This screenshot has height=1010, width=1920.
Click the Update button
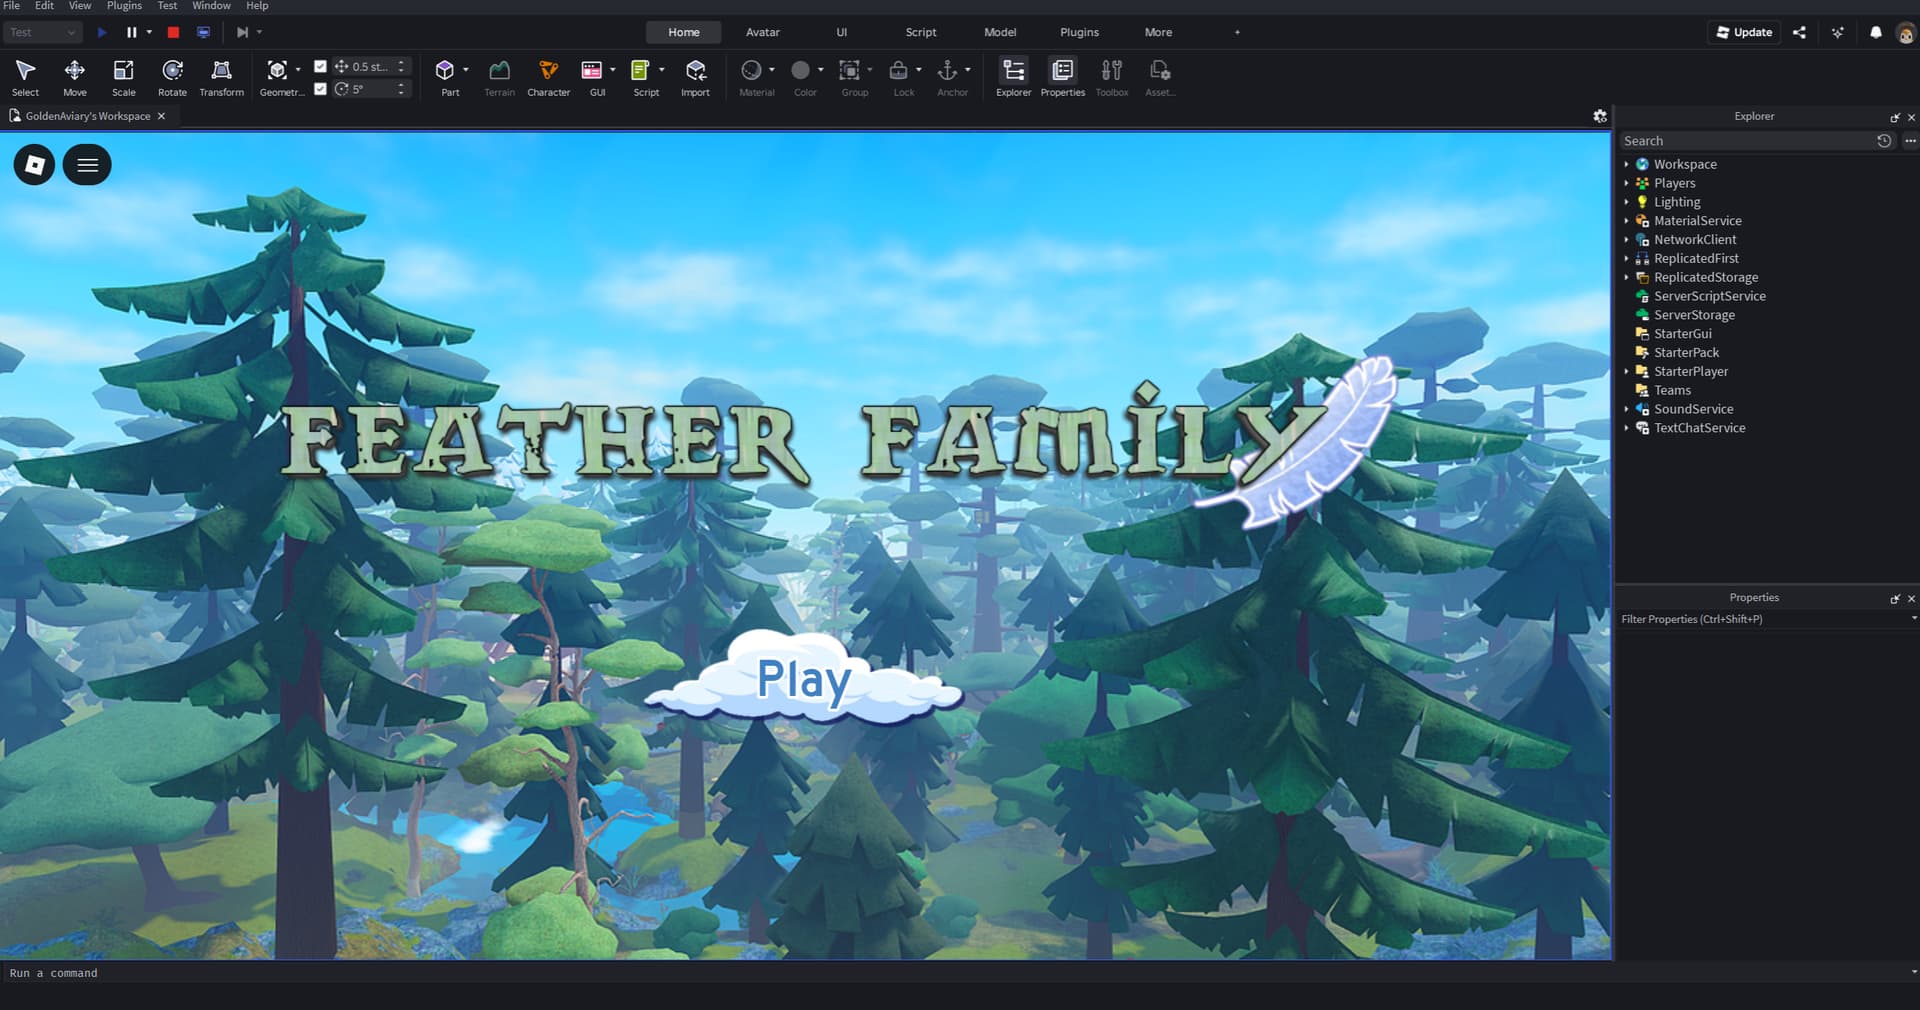pyautogui.click(x=1744, y=33)
